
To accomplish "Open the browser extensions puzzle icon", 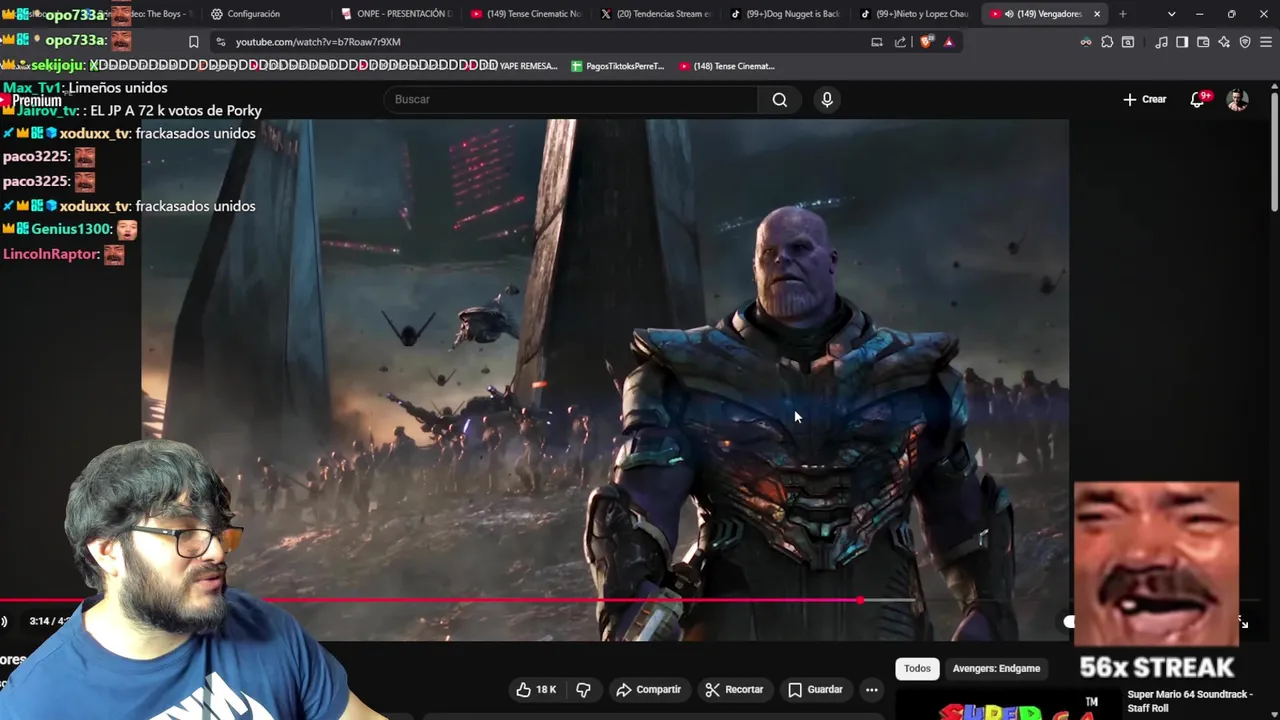I will (1107, 42).
